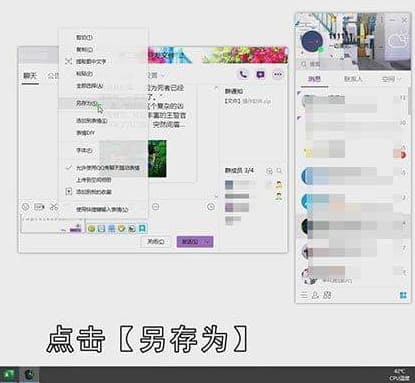Screen dimensions: 415x383
Task: Open the main menu icon in QQ panel footer
Action: pyautogui.click(x=304, y=295)
